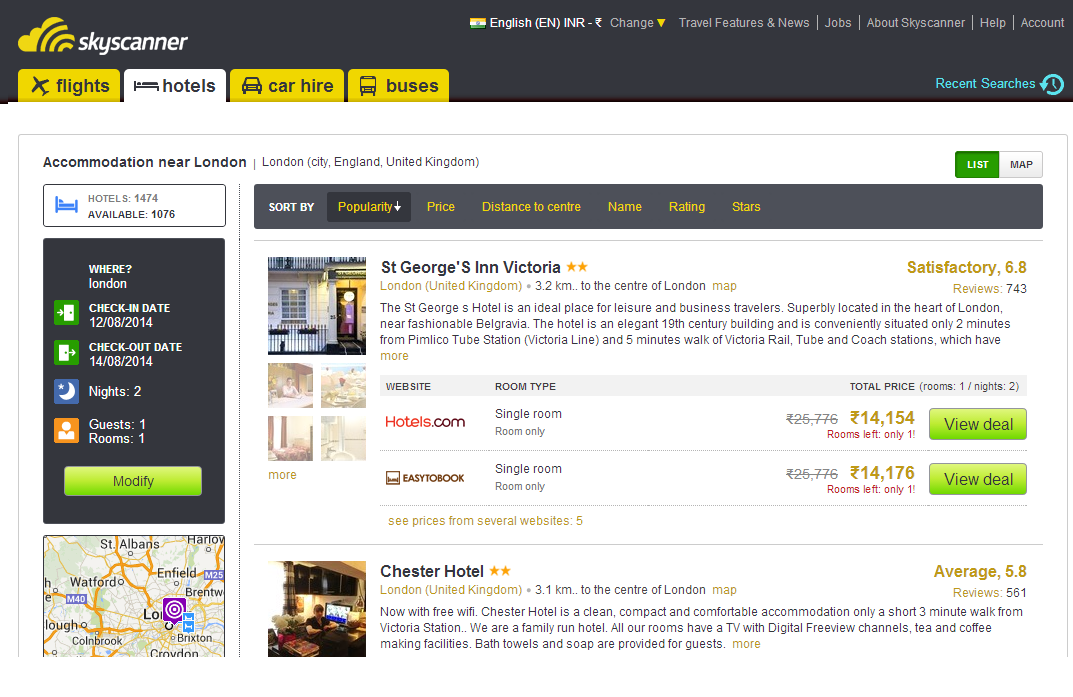Open About Skyscanner link

point(916,23)
